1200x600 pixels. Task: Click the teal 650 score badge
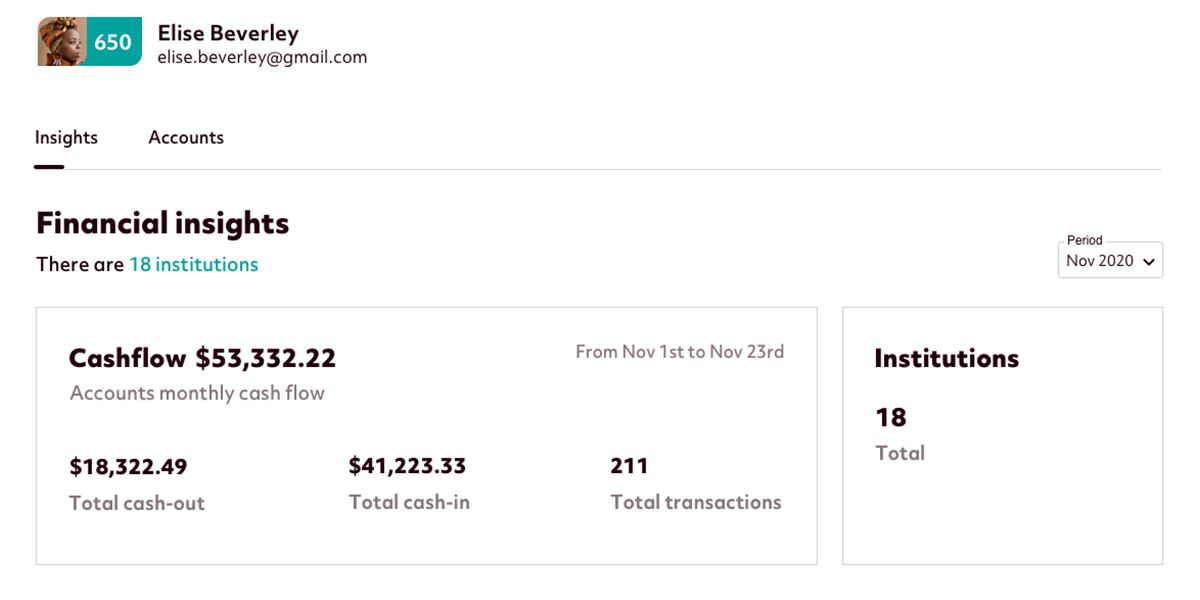point(114,42)
